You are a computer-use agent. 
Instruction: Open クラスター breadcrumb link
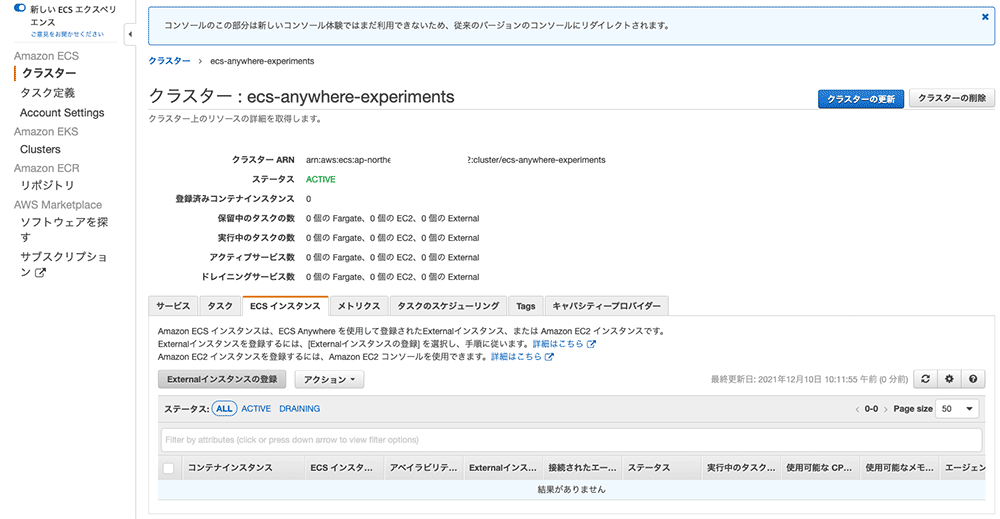pyautogui.click(x=169, y=61)
